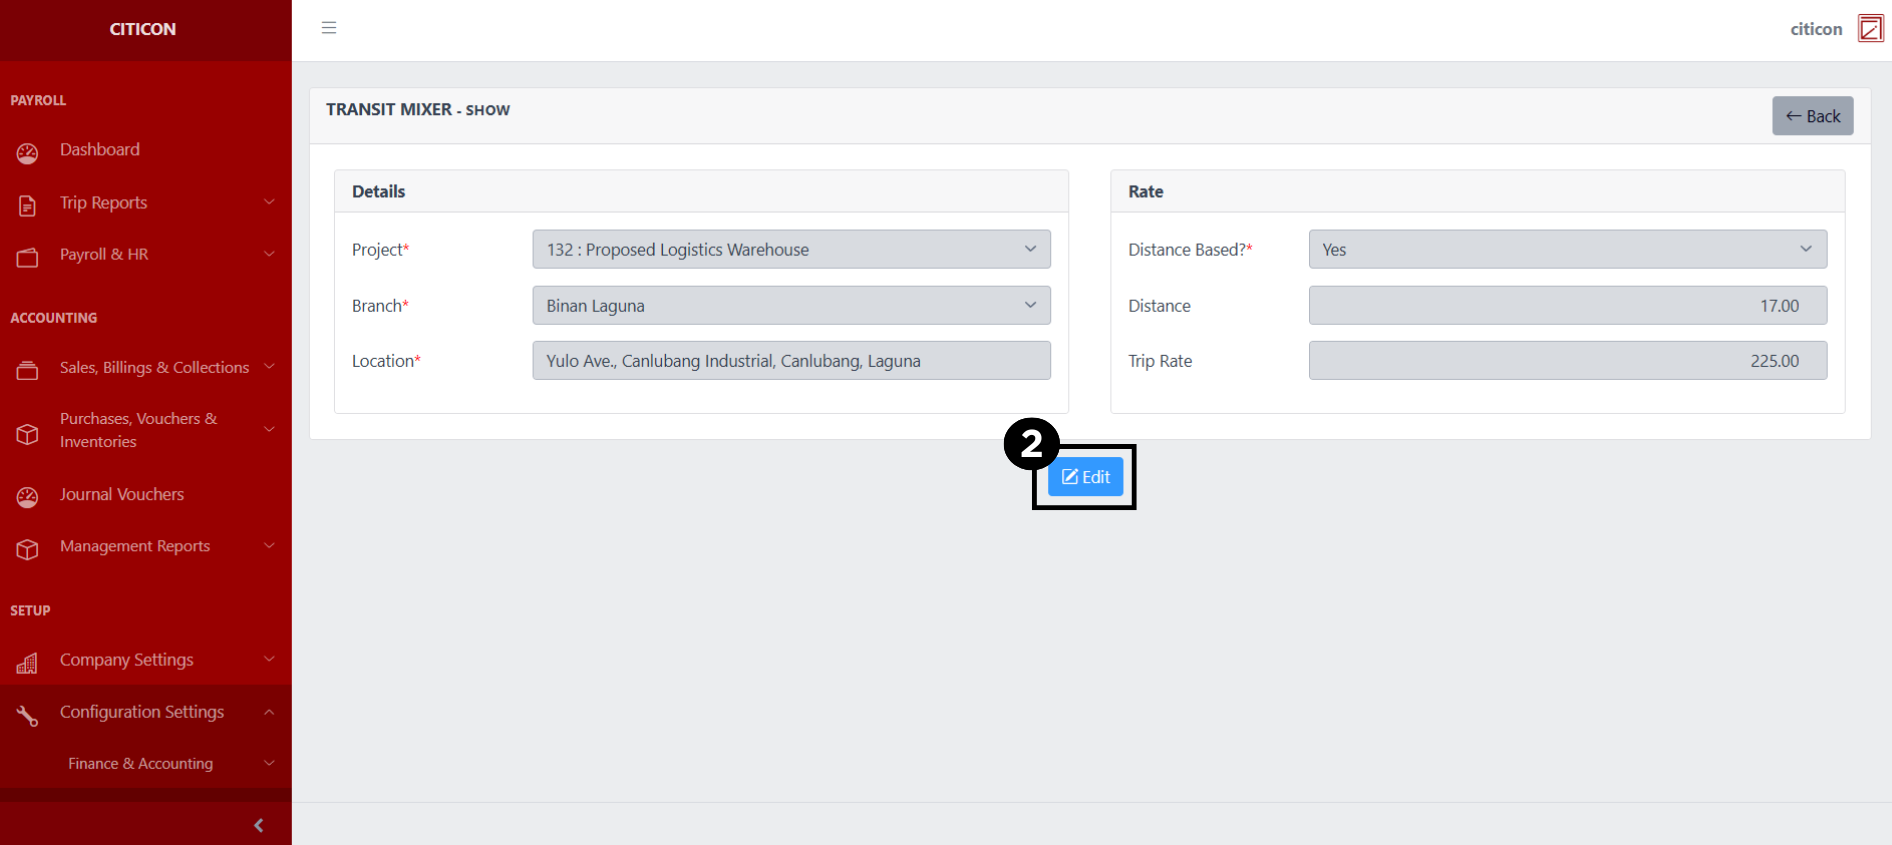Click the Edit button
Image resolution: width=1892 pixels, height=845 pixels.
coord(1085,477)
